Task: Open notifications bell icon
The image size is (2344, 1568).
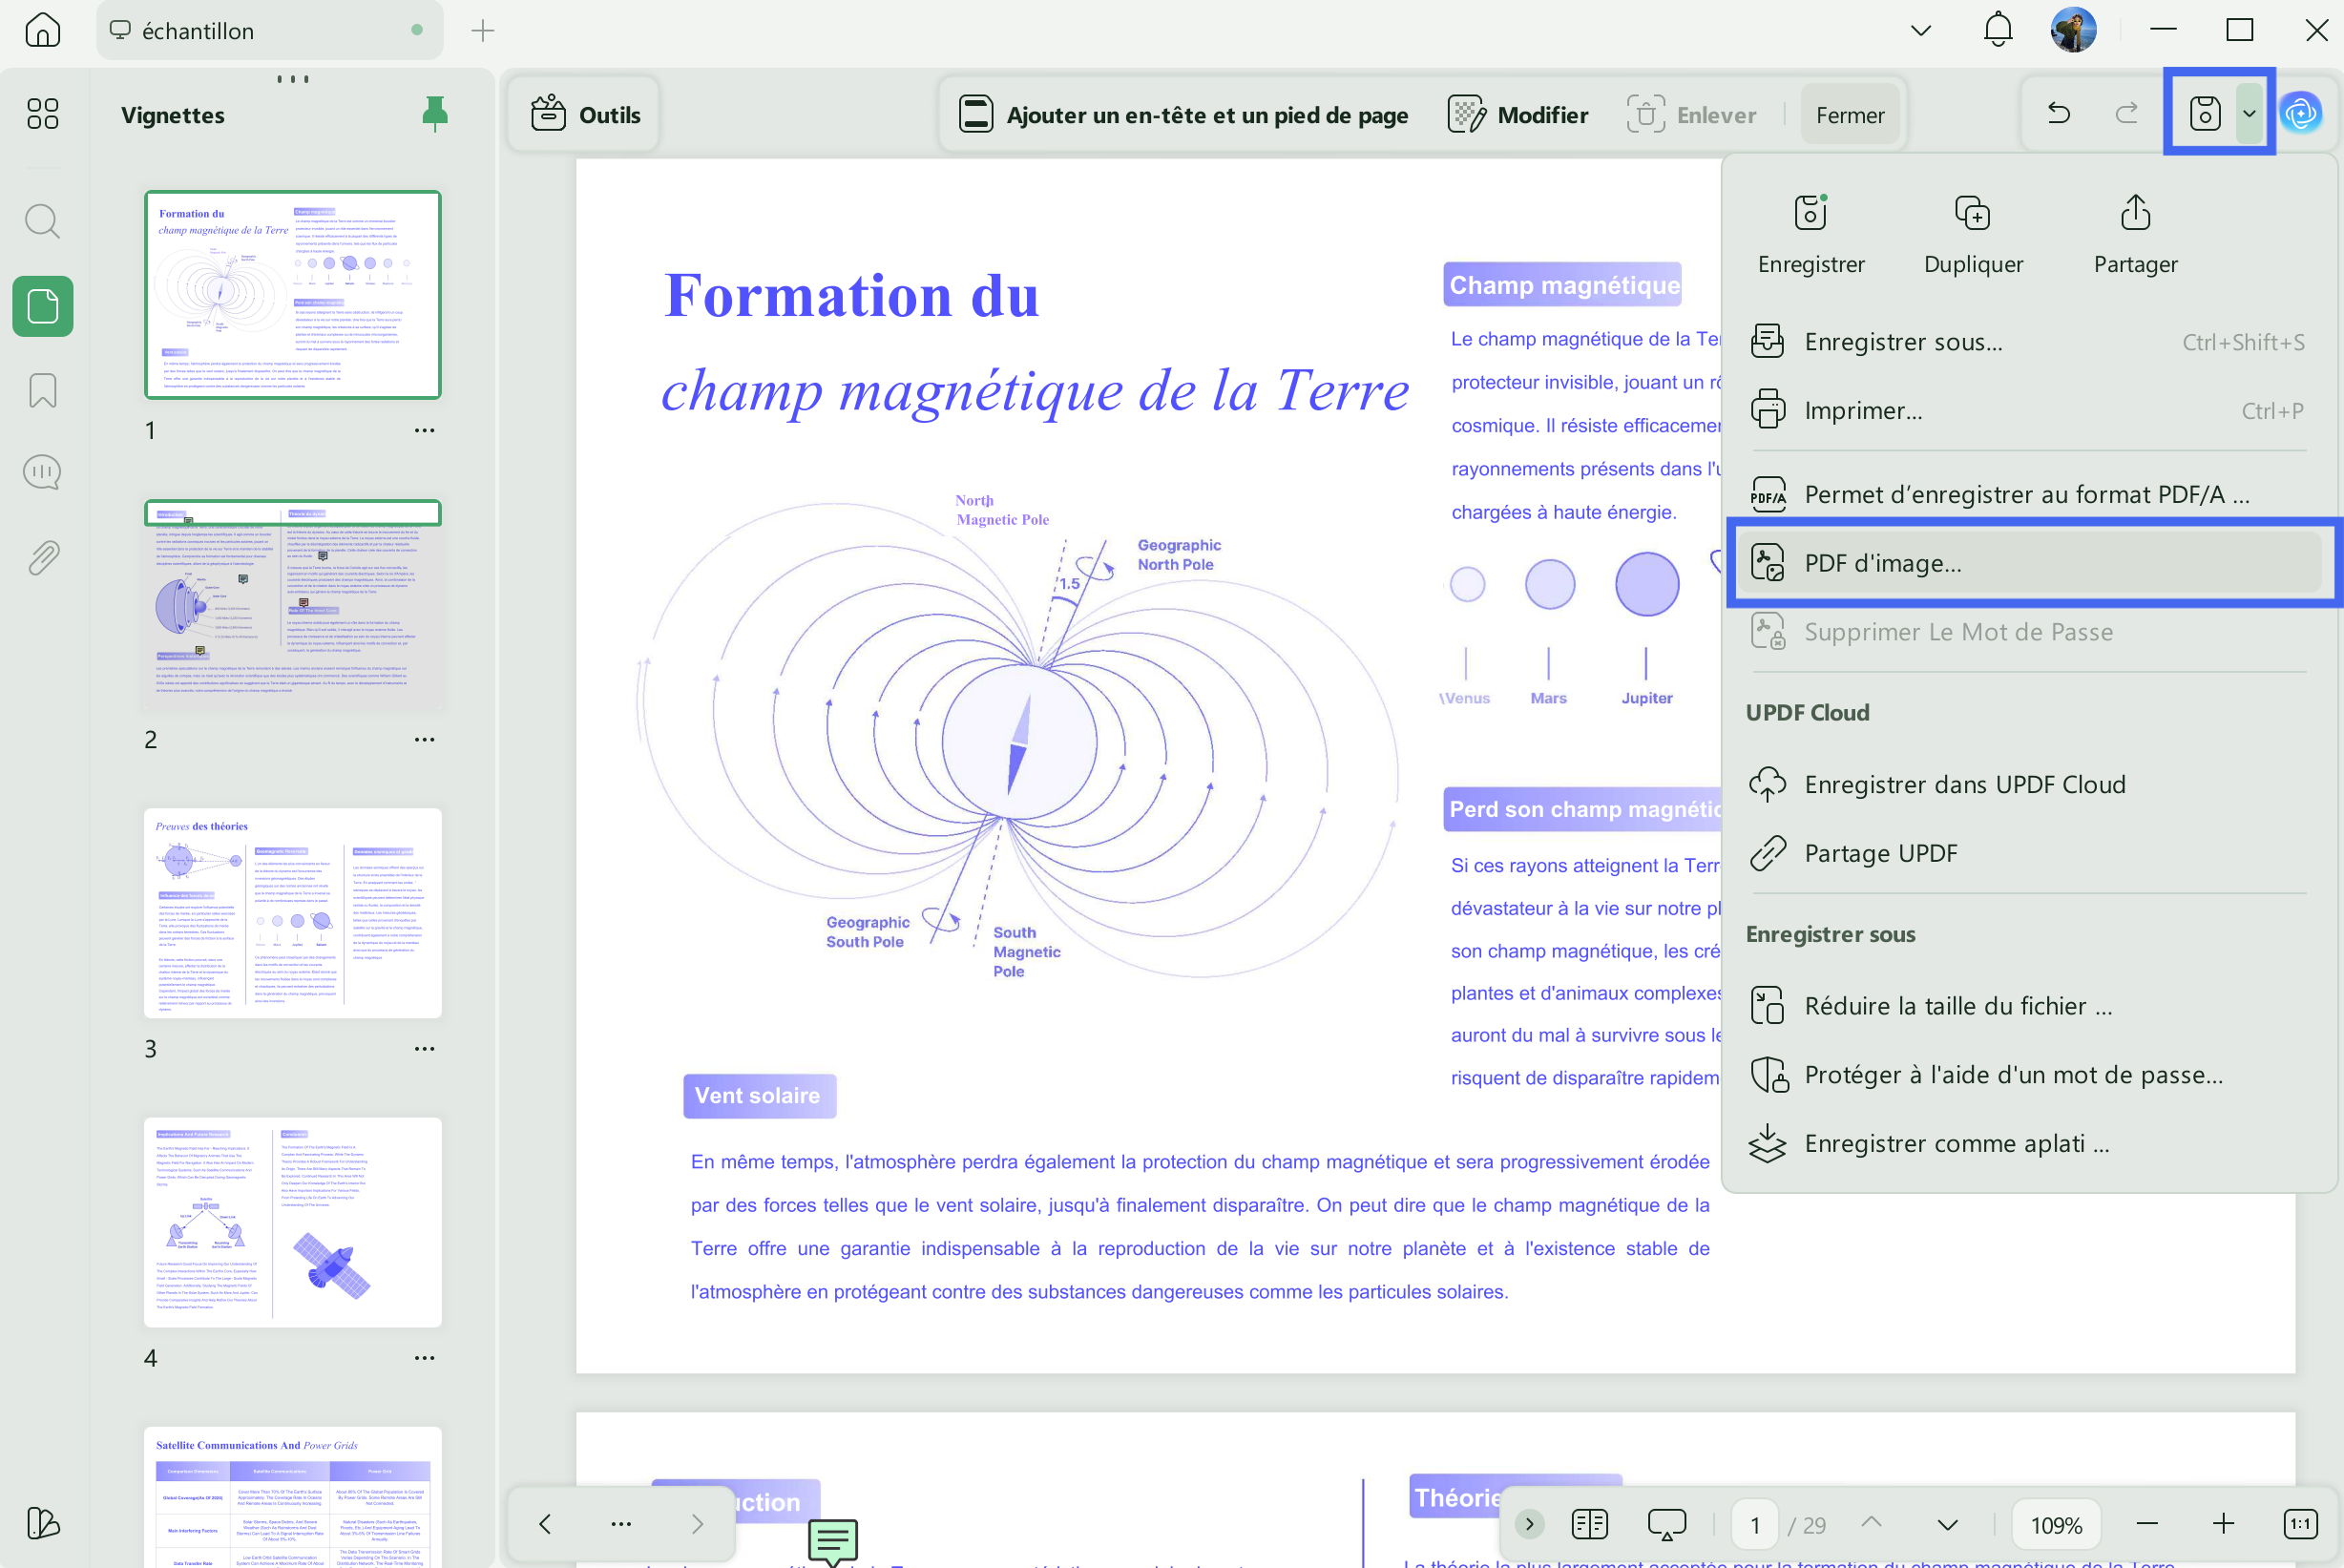Action: coord(1997,30)
